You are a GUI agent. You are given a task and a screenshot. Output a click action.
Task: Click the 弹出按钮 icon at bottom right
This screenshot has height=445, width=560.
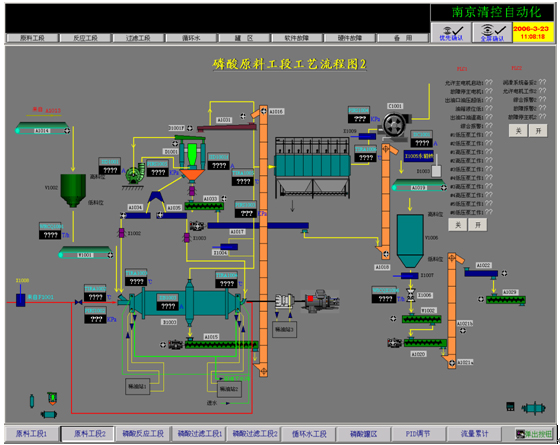[x=534, y=434]
